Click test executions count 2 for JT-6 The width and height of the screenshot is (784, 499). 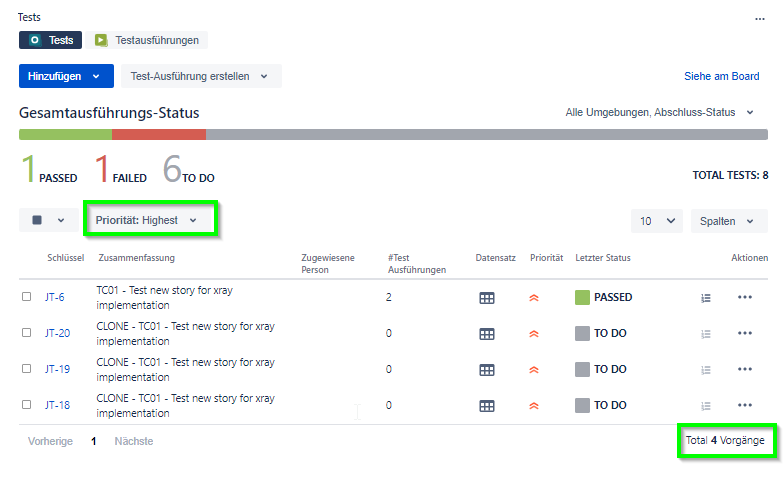coord(388,297)
